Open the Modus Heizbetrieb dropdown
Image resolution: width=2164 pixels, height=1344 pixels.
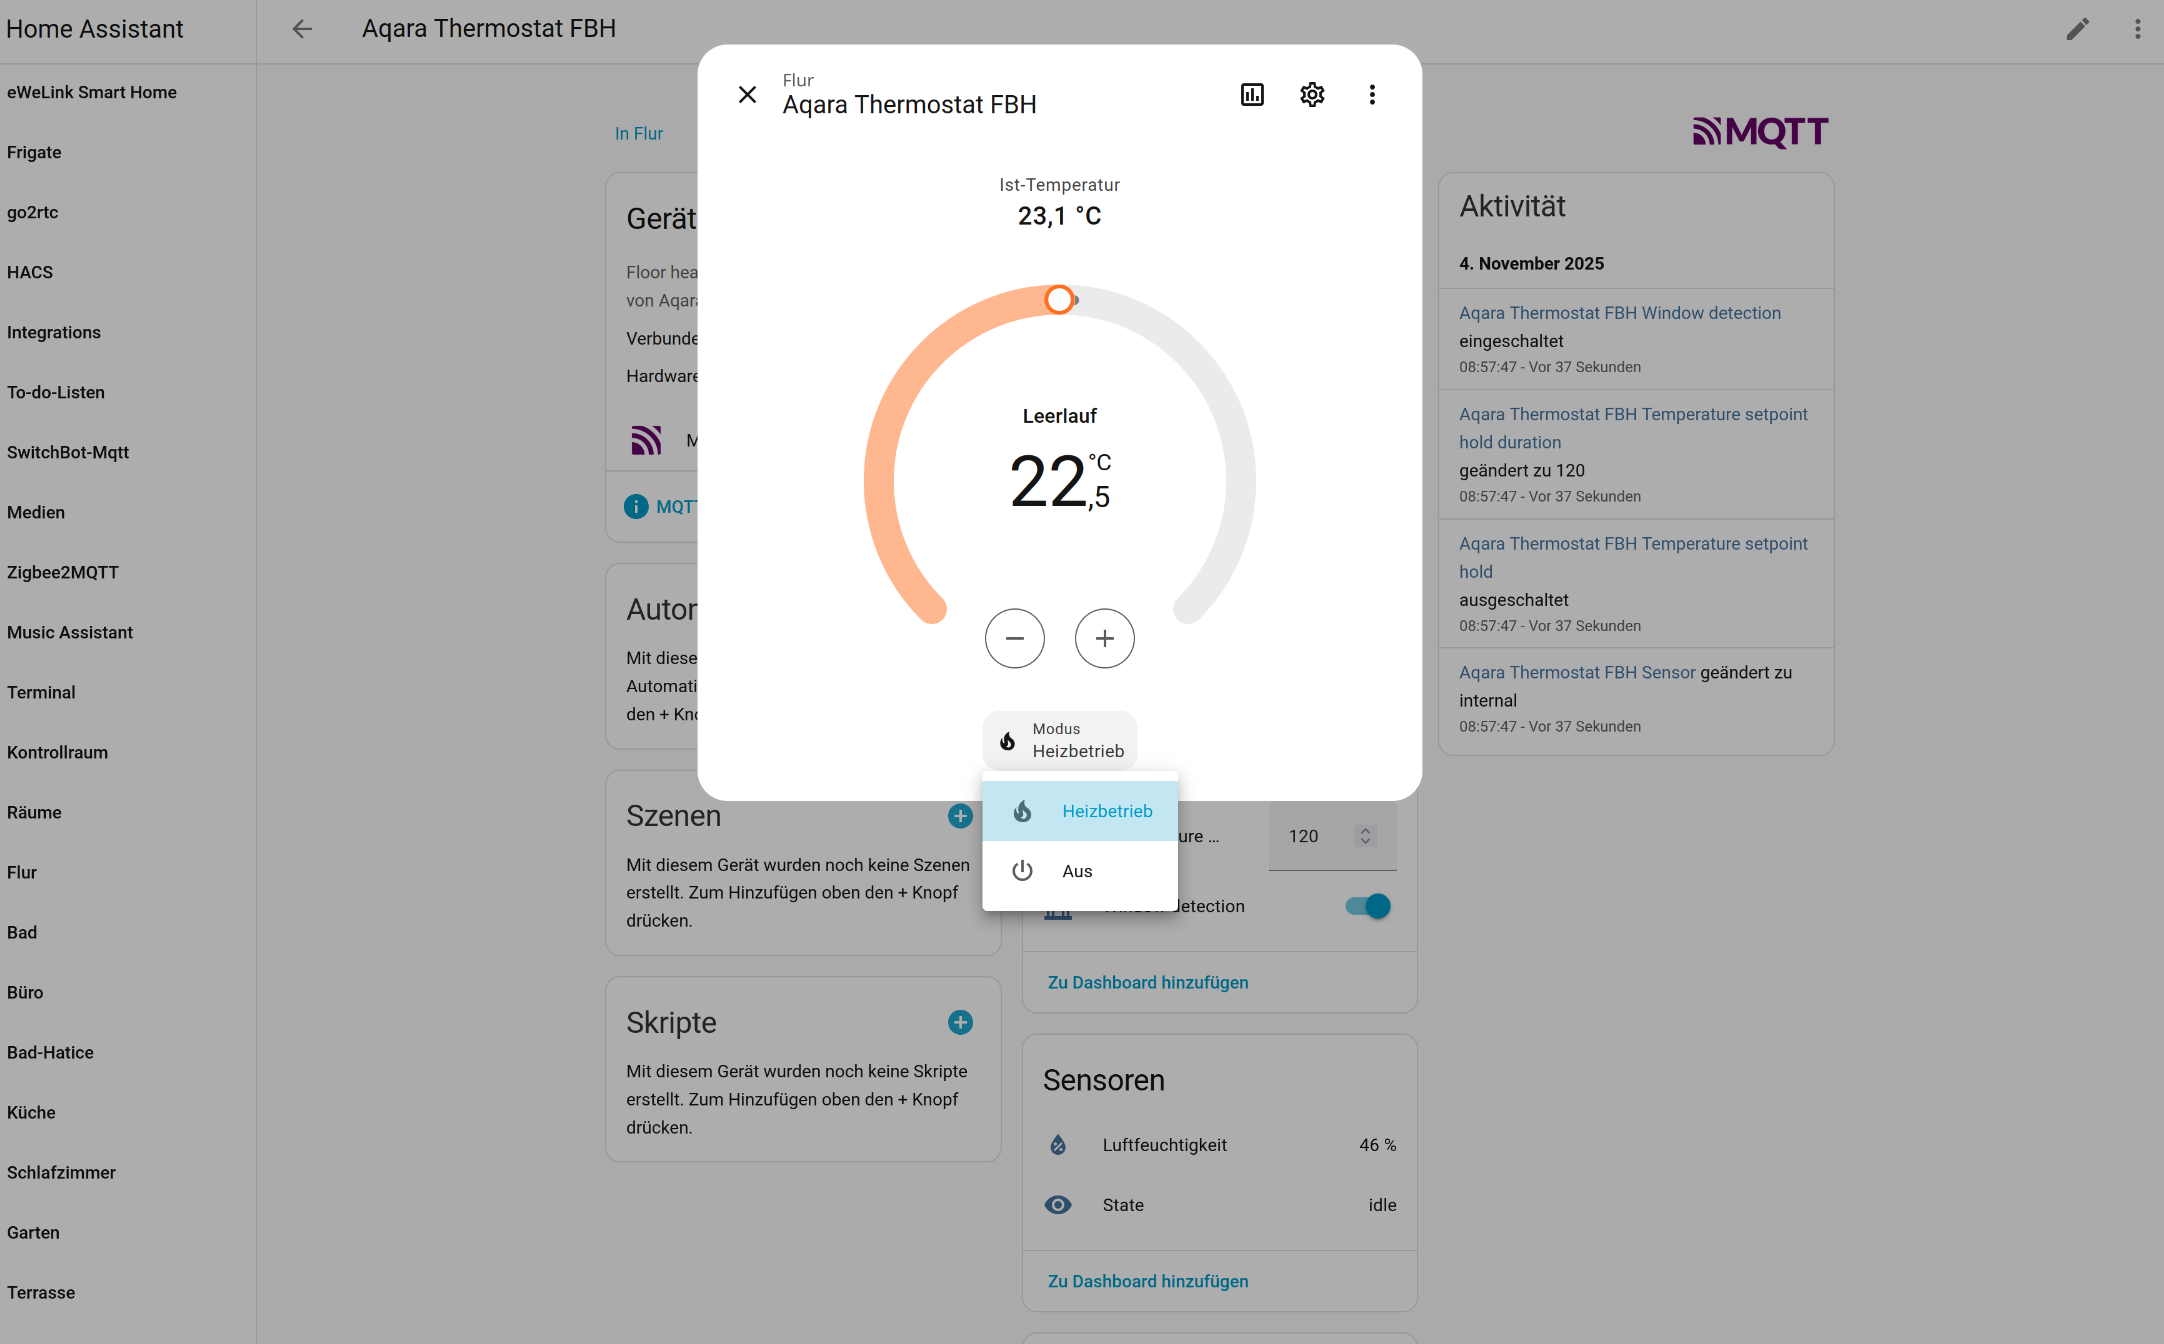pos(1060,740)
